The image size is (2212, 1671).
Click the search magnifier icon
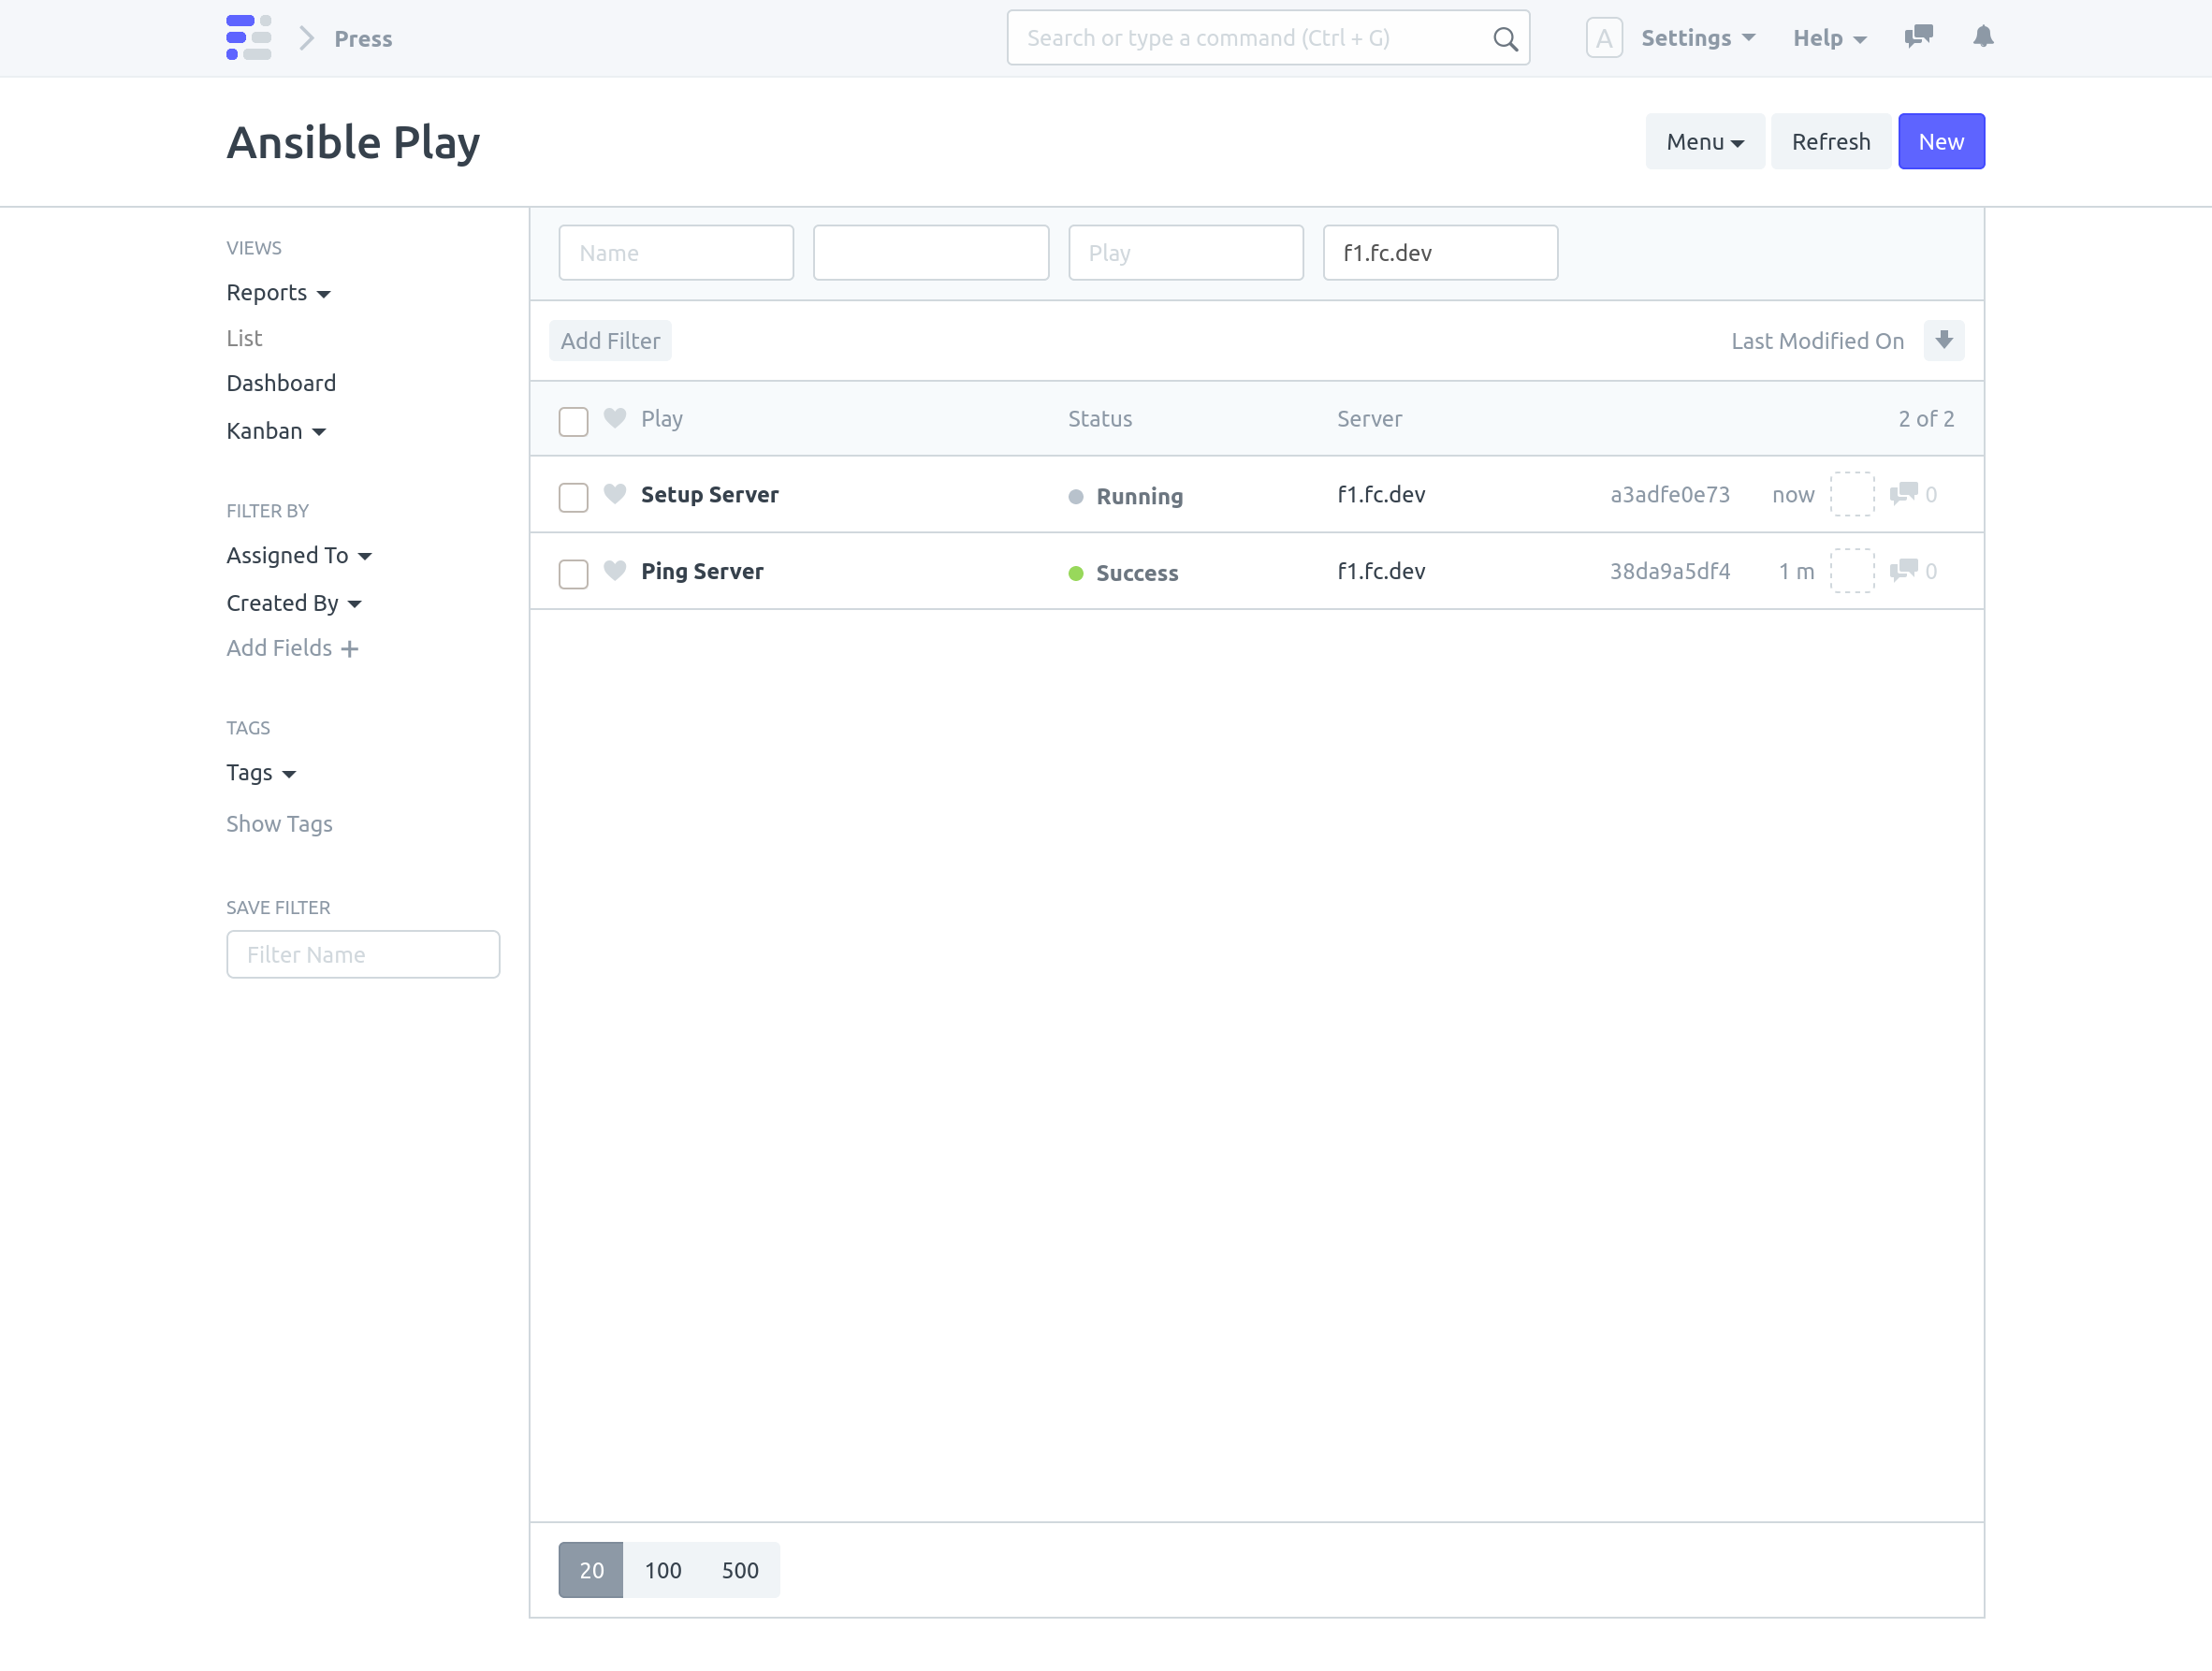click(x=1504, y=38)
